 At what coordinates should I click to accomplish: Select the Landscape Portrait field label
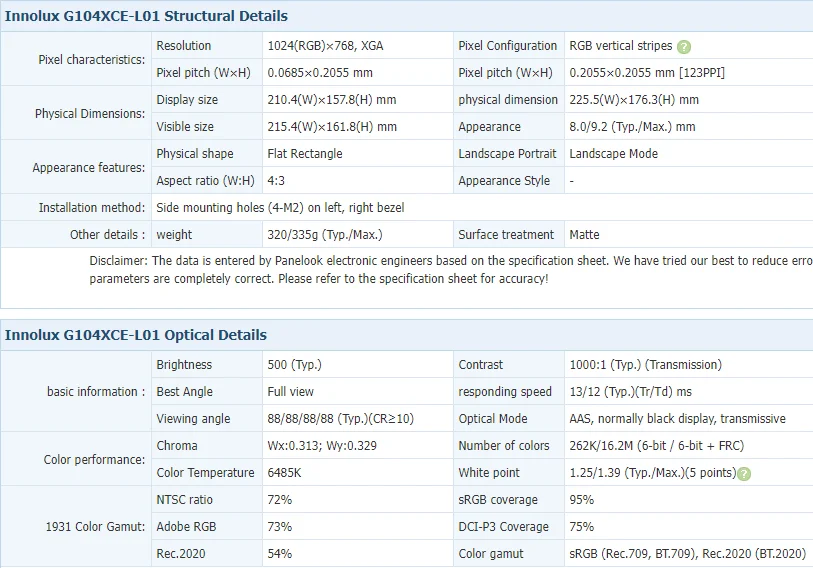pos(507,154)
